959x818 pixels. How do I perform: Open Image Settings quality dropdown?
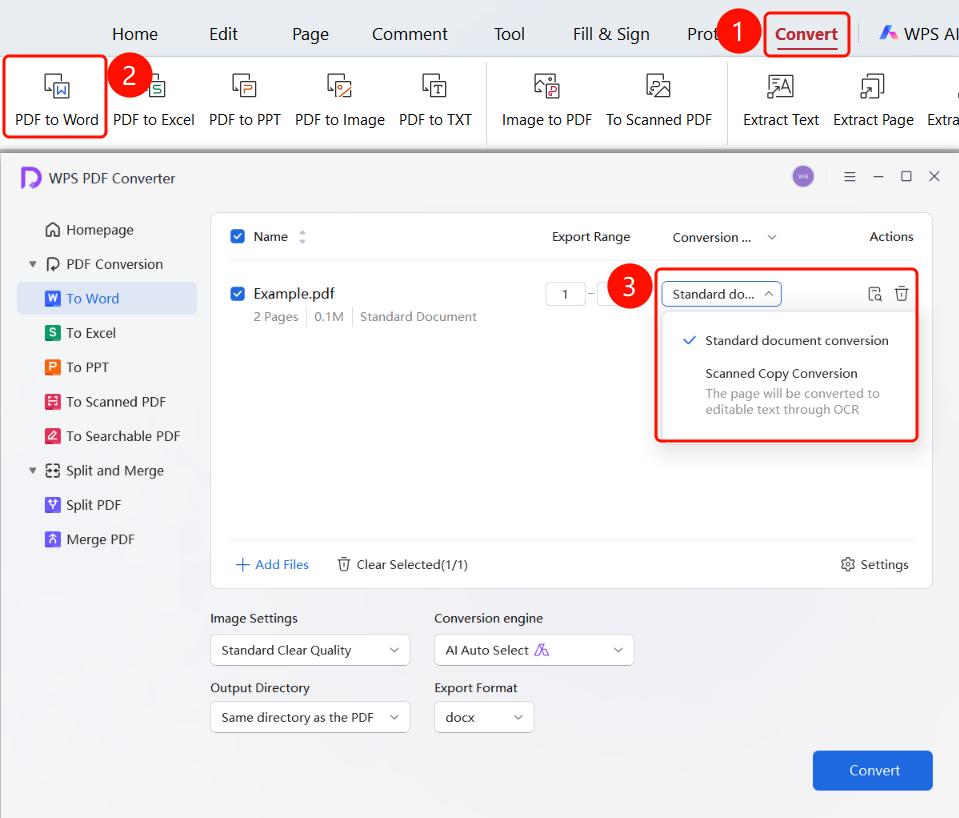pos(310,650)
